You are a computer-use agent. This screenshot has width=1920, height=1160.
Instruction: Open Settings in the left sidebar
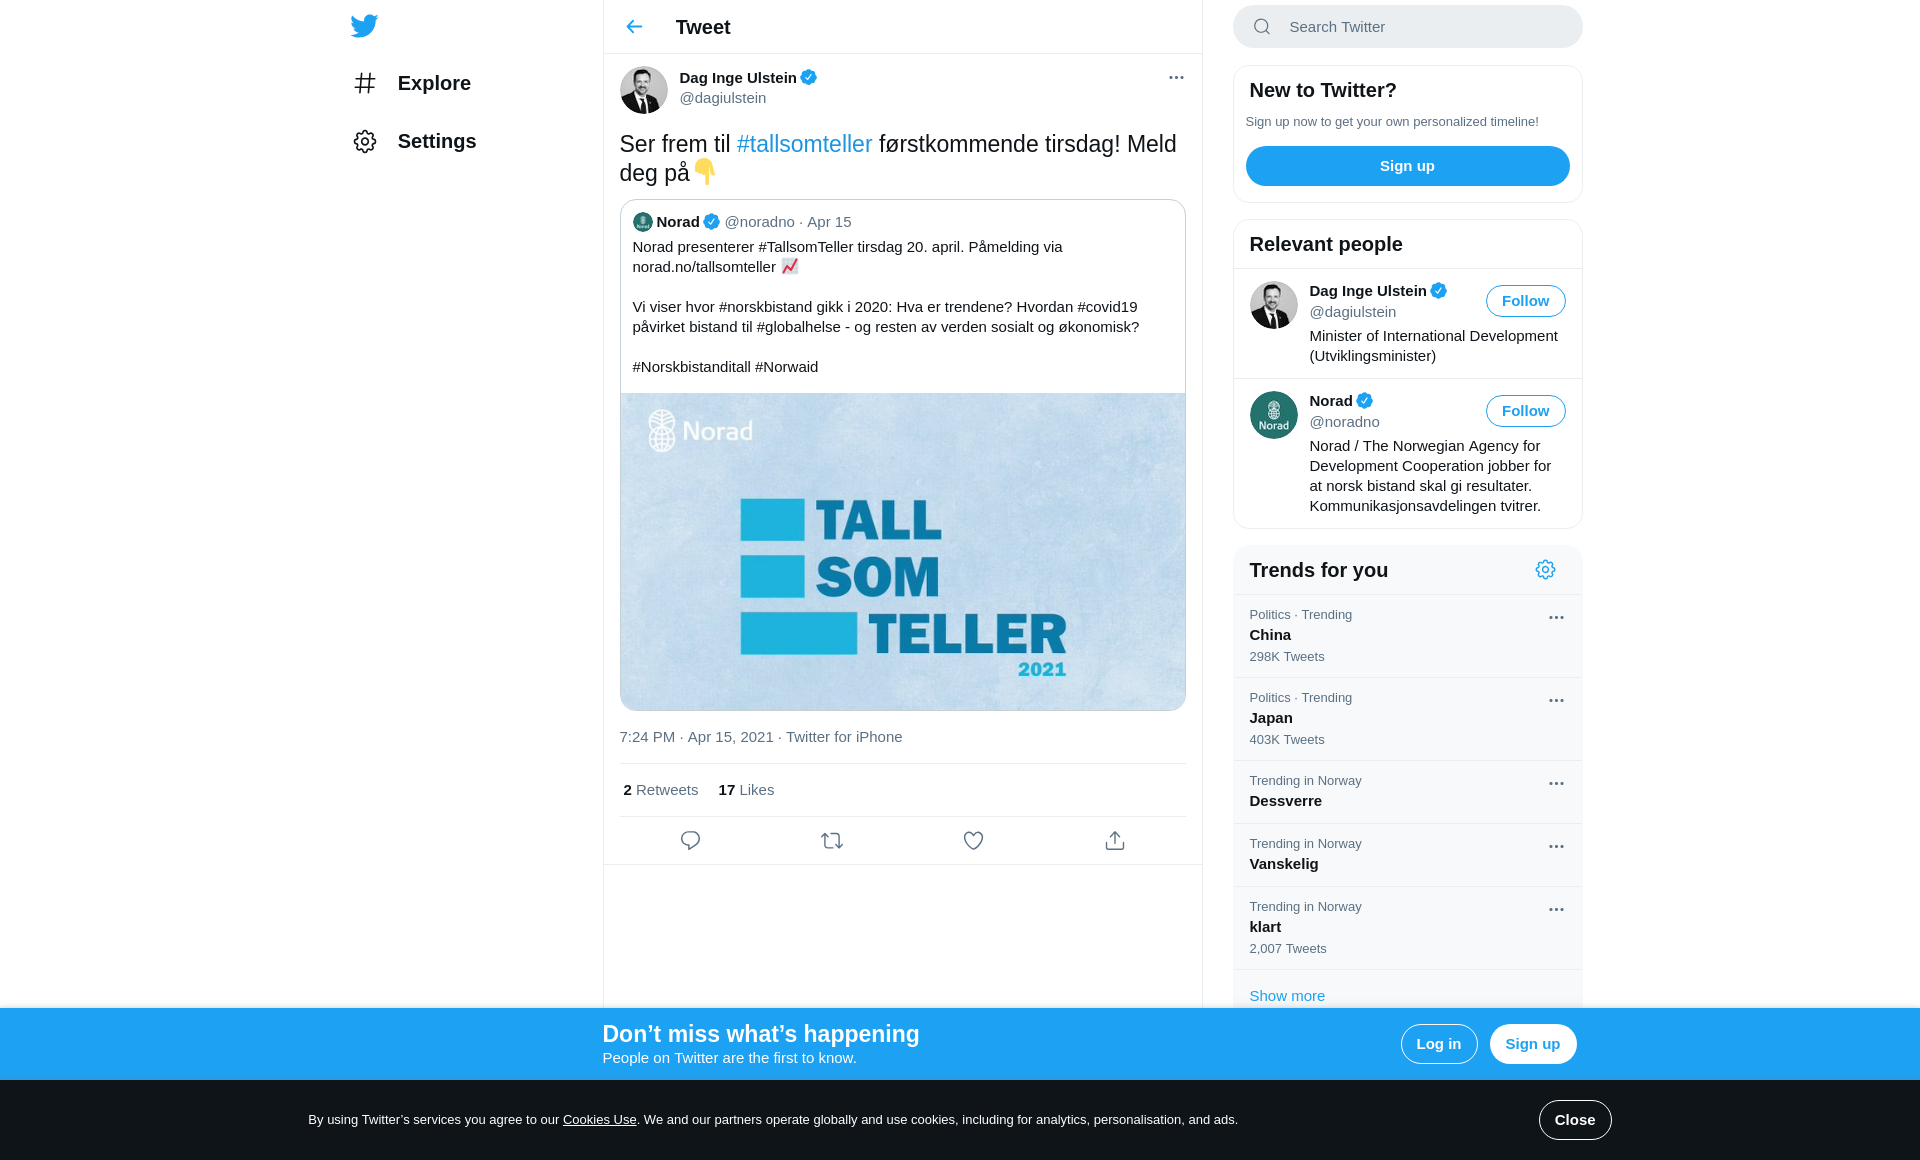(x=415, y=141)
